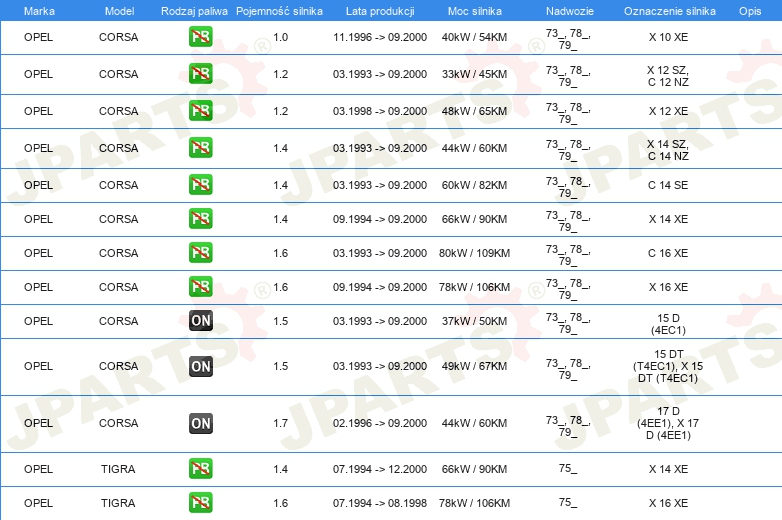The width and height of the screenshot is (782, 520).
Task: Click the petrol icon for Tigra 1.6
Action: tap(200, 503)
